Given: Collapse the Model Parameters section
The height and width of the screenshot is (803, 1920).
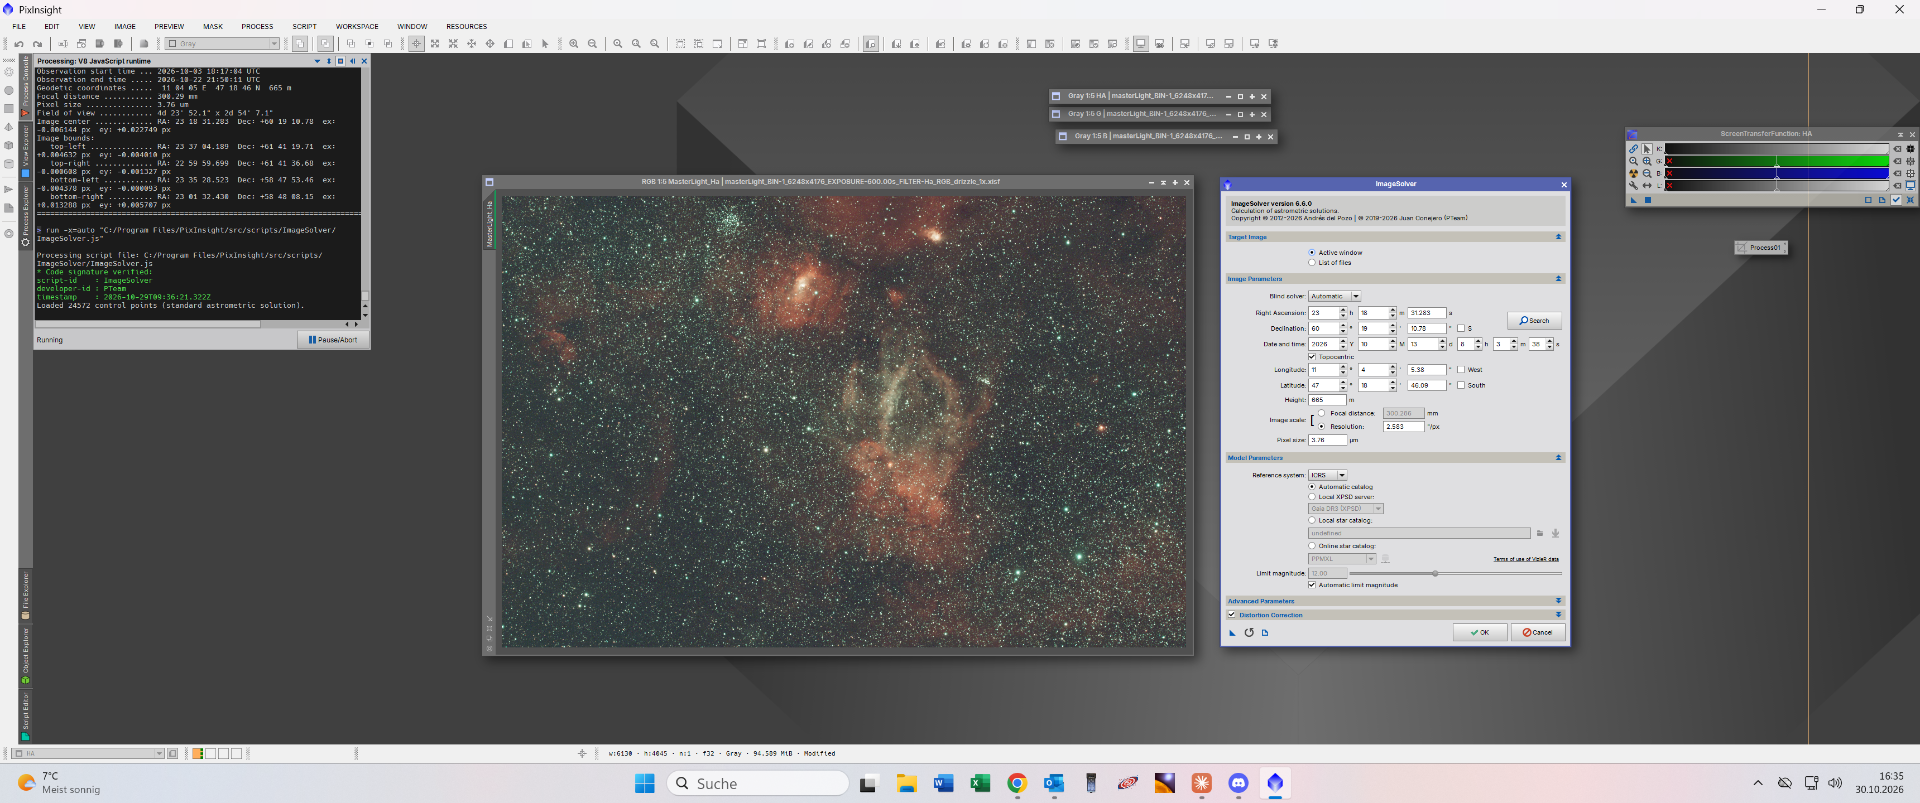Looking at the screenshot, I should click(x=1558, y=458).
